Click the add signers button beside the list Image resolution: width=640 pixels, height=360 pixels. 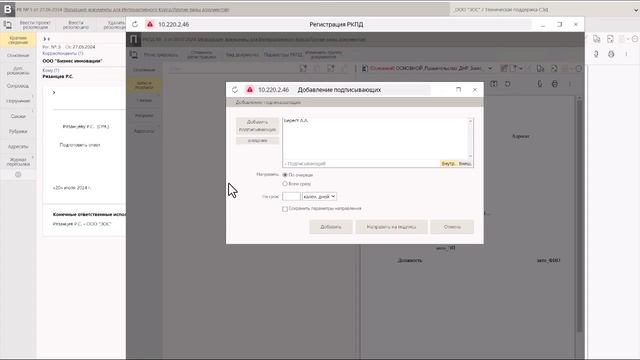pyautogui.click(x=258, y=126)
